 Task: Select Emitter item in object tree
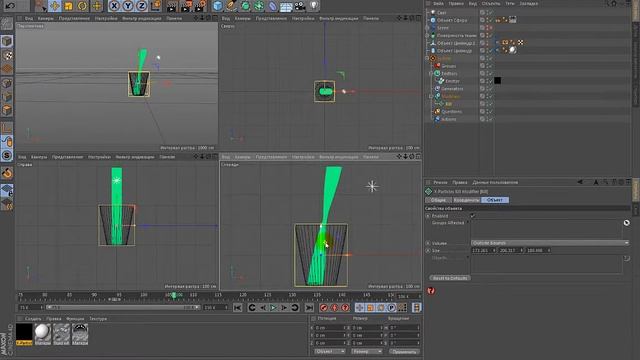452,81
